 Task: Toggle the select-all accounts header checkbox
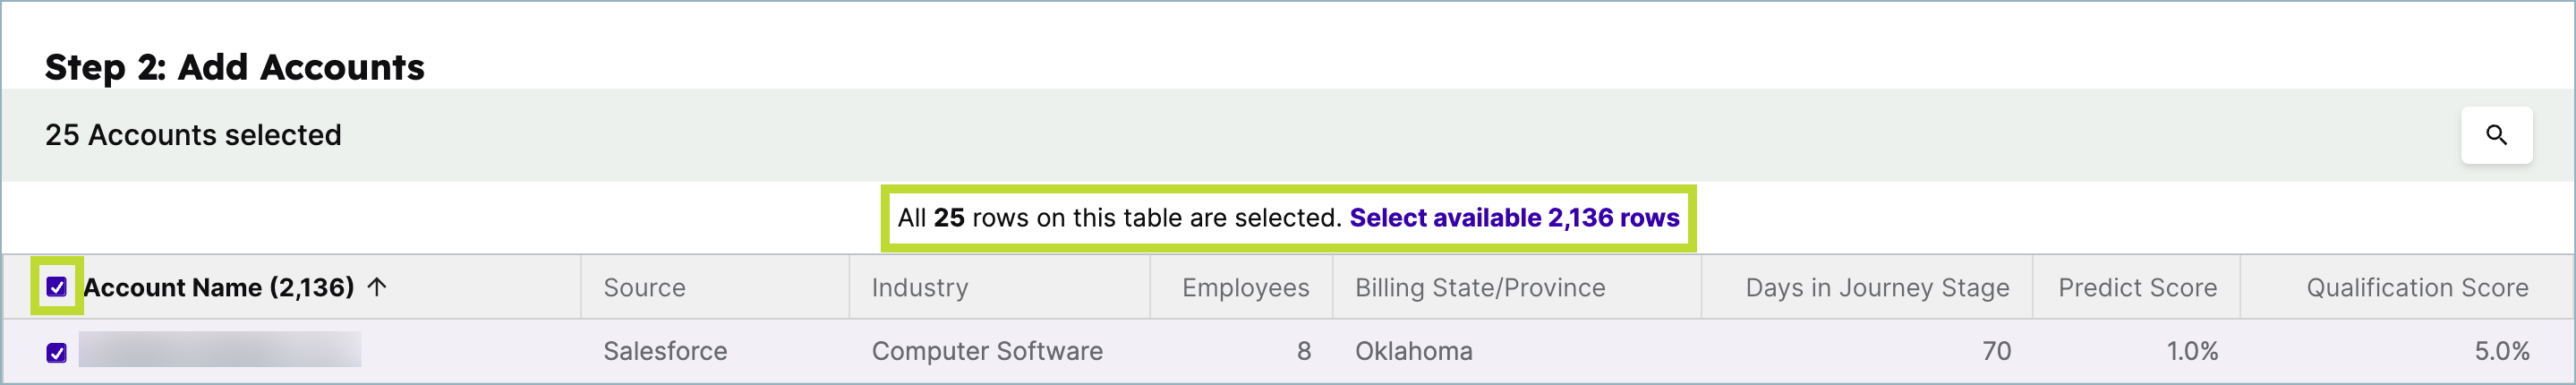57,287
